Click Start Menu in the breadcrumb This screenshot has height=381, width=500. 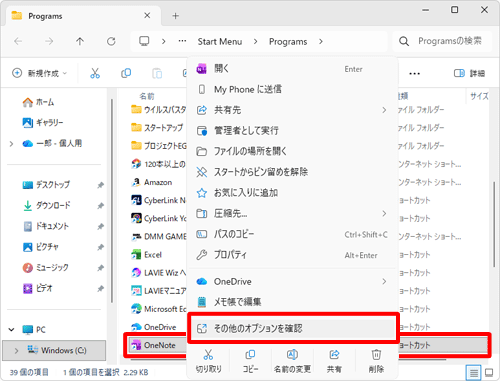point(220,42)
